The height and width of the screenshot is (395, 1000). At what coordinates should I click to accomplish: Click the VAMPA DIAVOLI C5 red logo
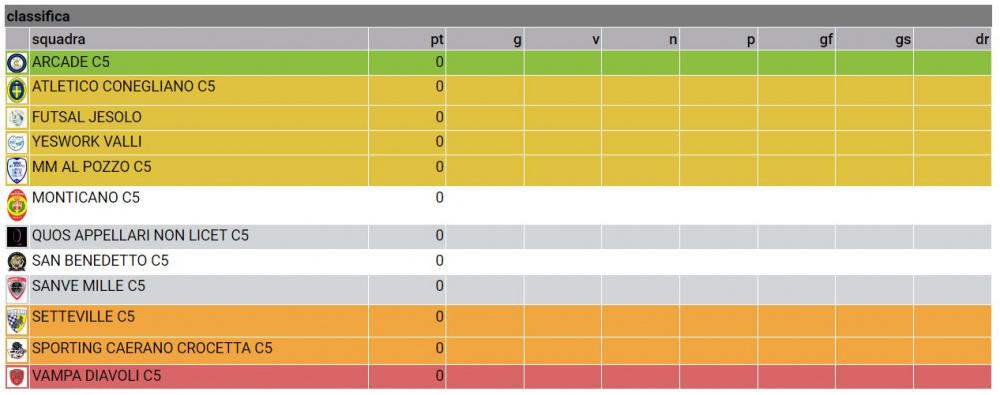17,376
